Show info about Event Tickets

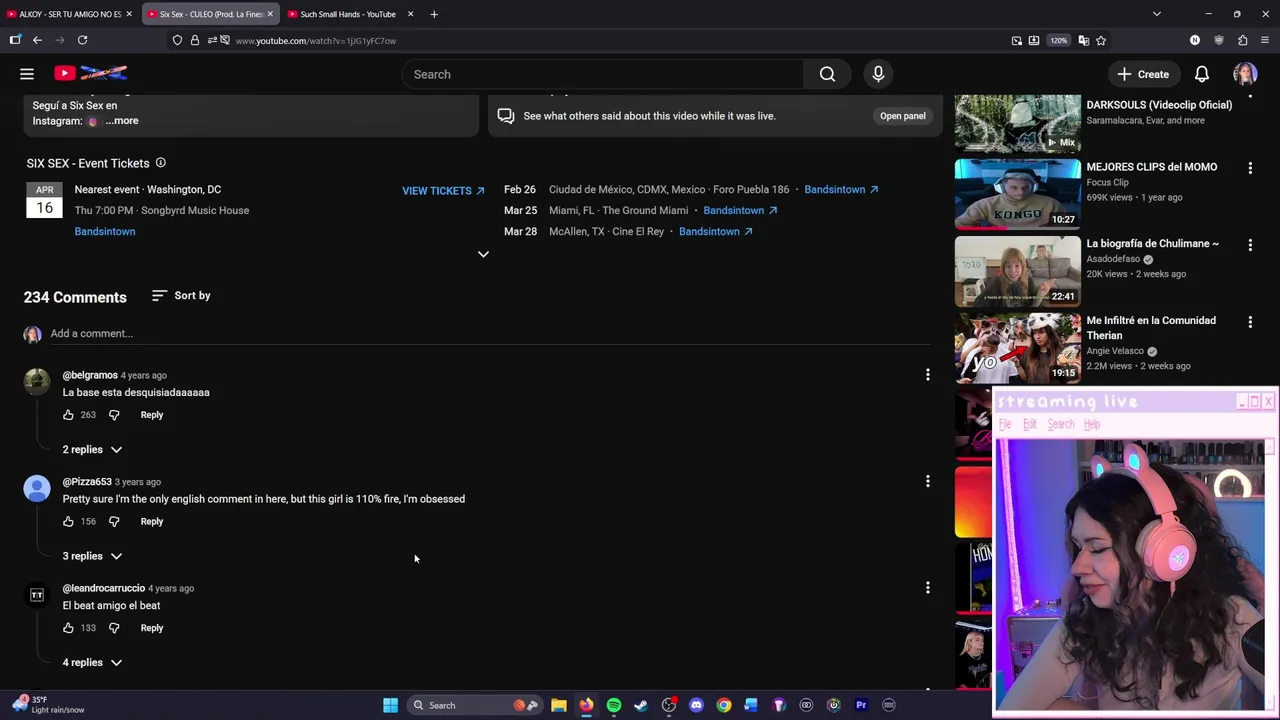pyautogui.click(x=160, y=163)
